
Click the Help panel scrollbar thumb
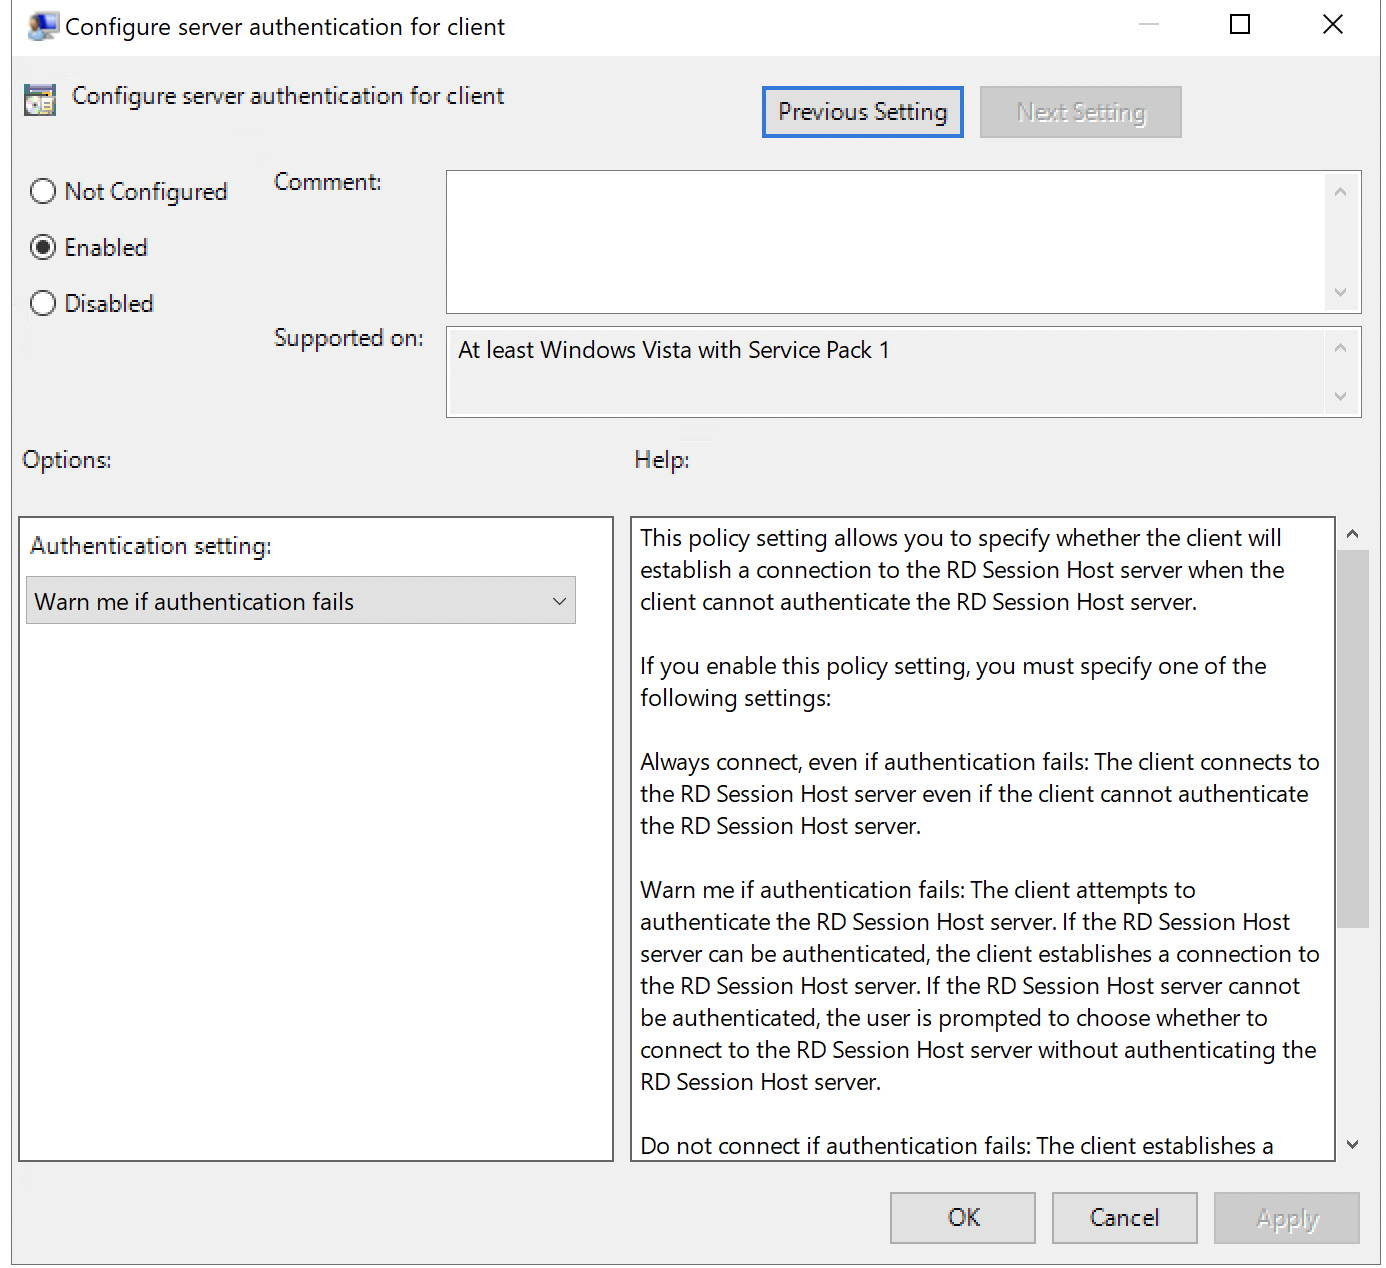1352,738
